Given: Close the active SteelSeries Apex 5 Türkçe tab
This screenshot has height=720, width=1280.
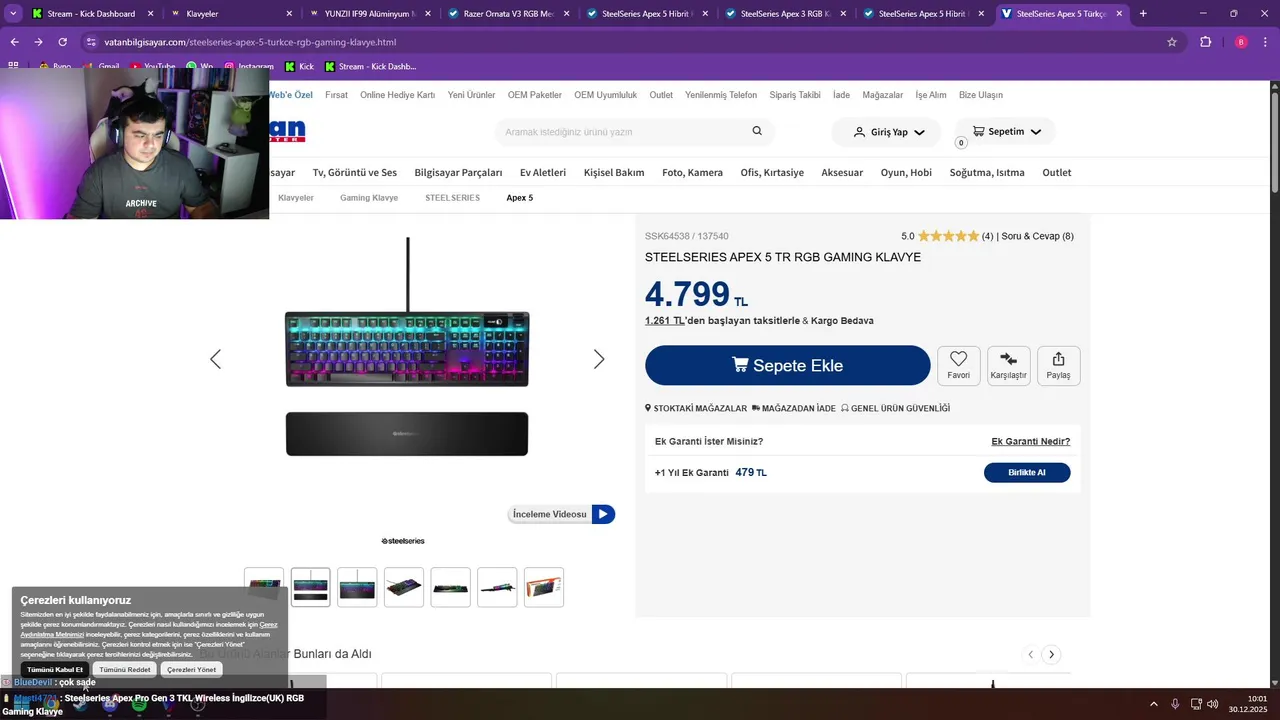Looking at the screenshot, I should [1120, 14].
